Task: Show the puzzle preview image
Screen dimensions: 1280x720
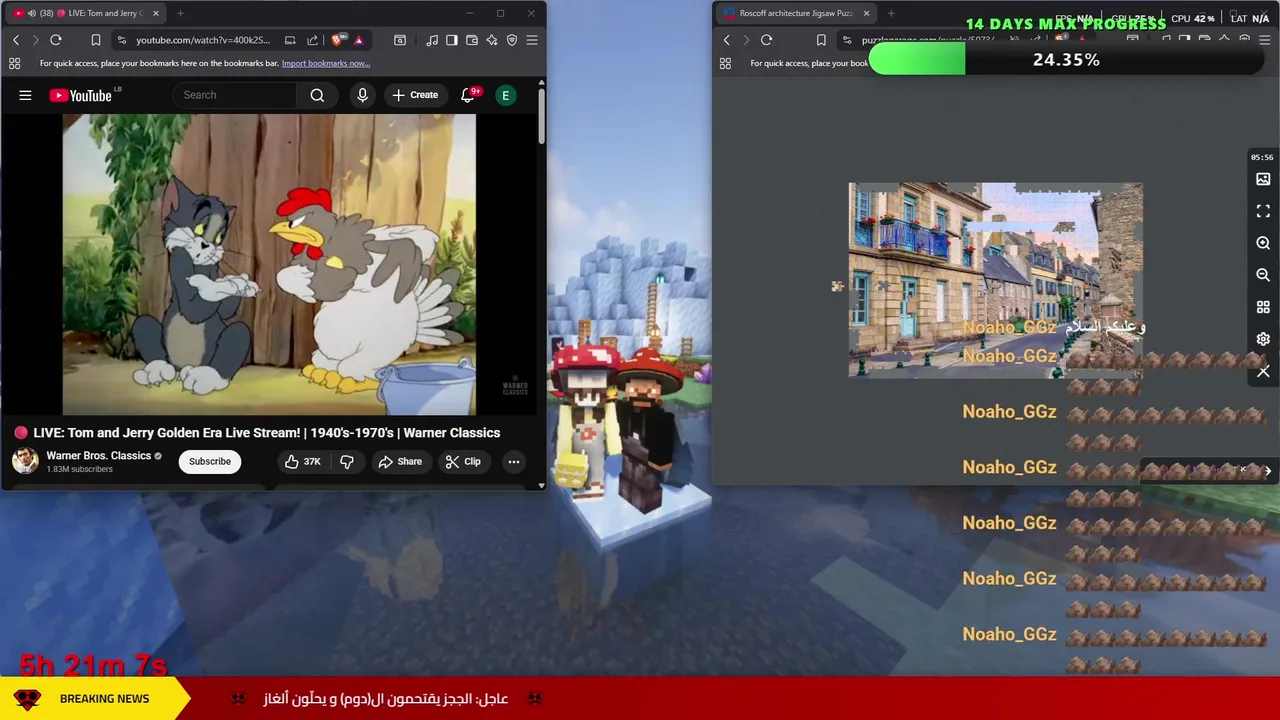Action: click(1263, 179)
